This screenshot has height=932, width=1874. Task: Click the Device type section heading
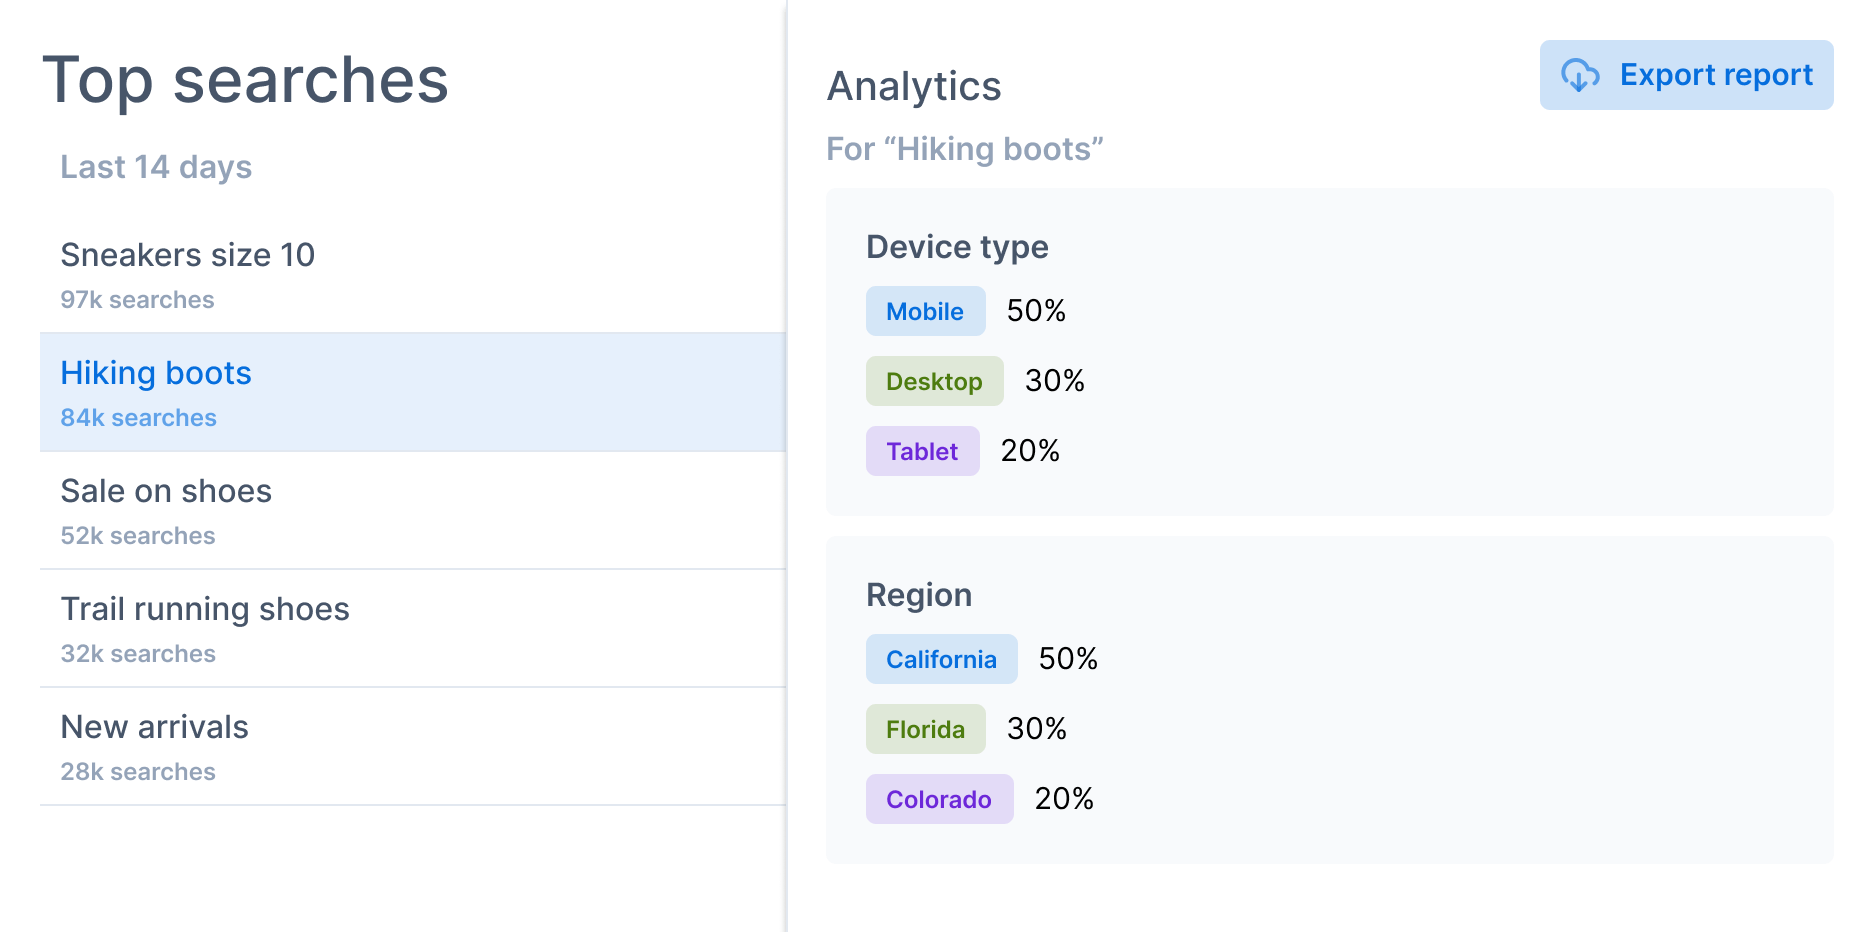coord(957,246)
